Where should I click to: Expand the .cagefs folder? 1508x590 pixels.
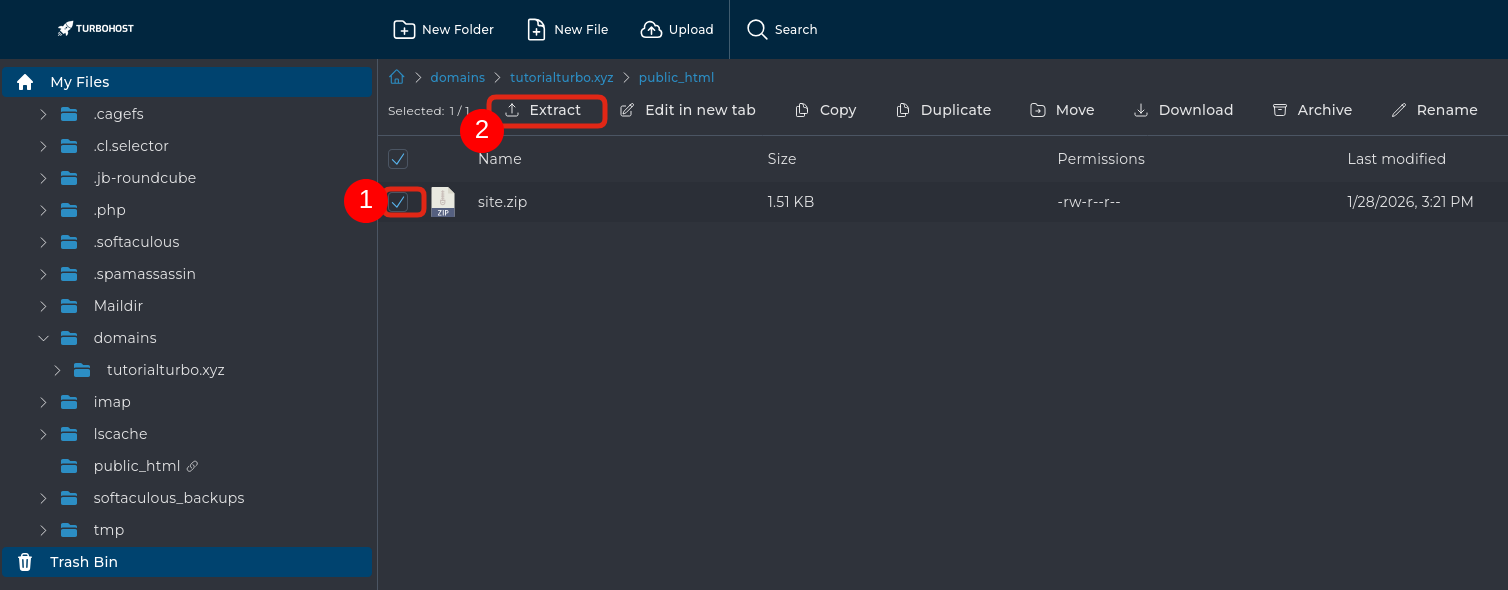tap(43, 114)
